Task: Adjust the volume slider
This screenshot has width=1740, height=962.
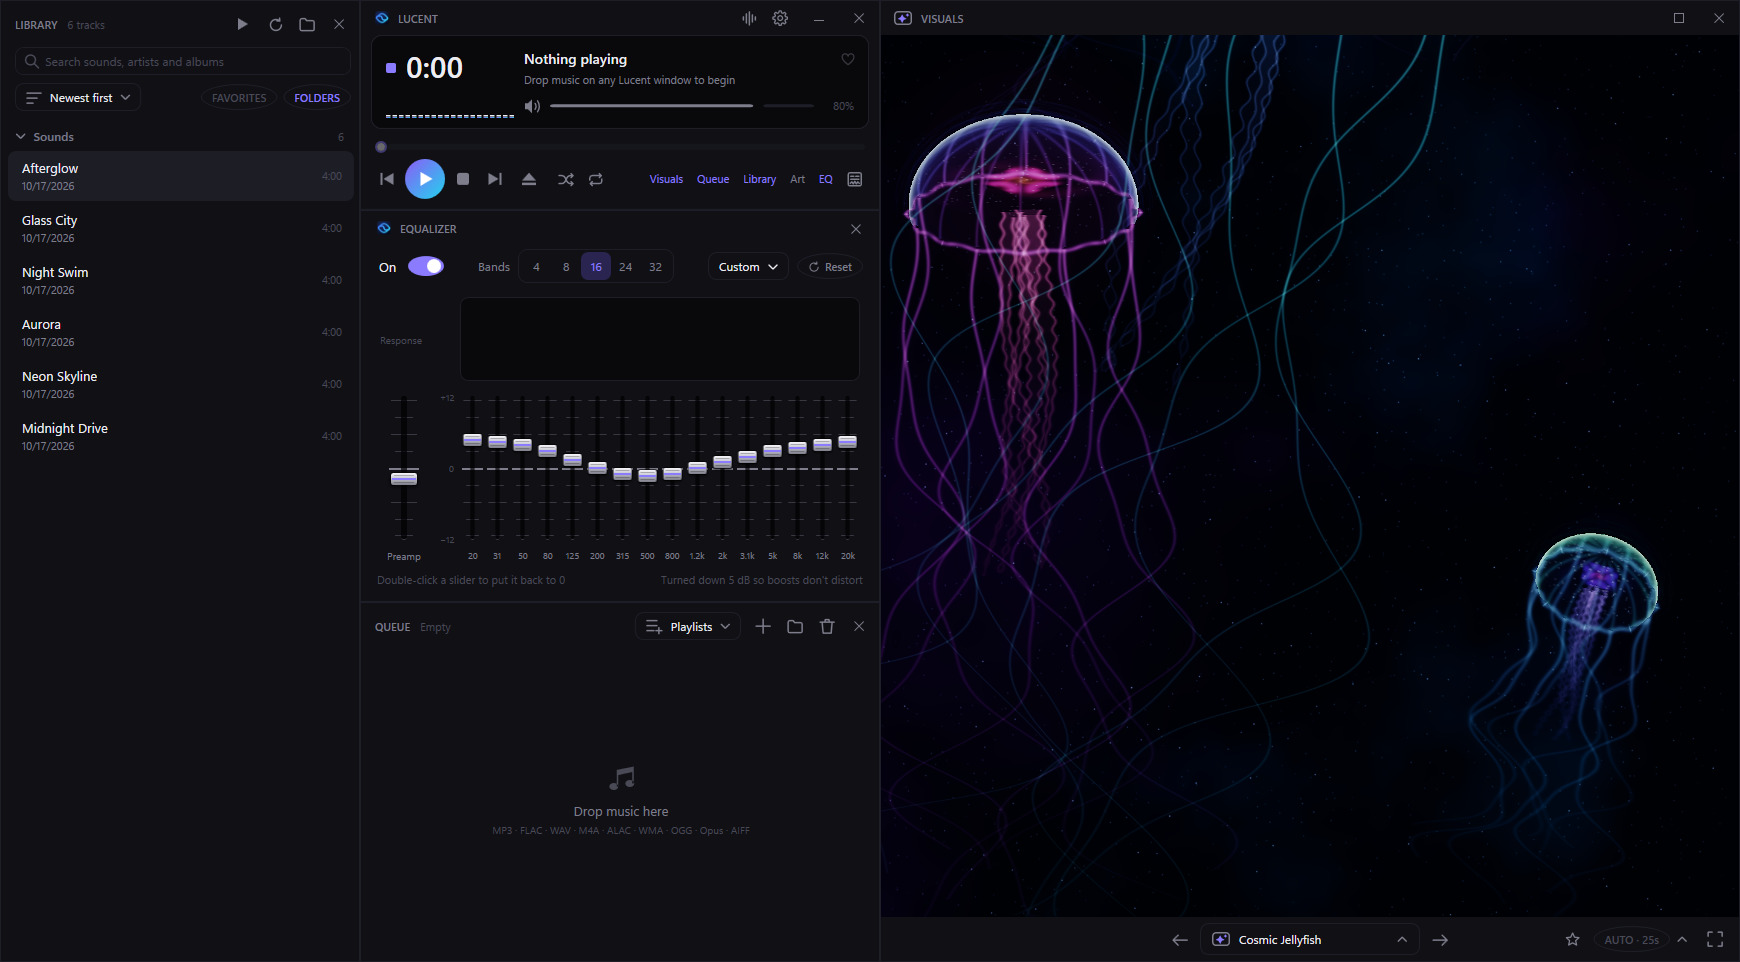Action: 682,106
